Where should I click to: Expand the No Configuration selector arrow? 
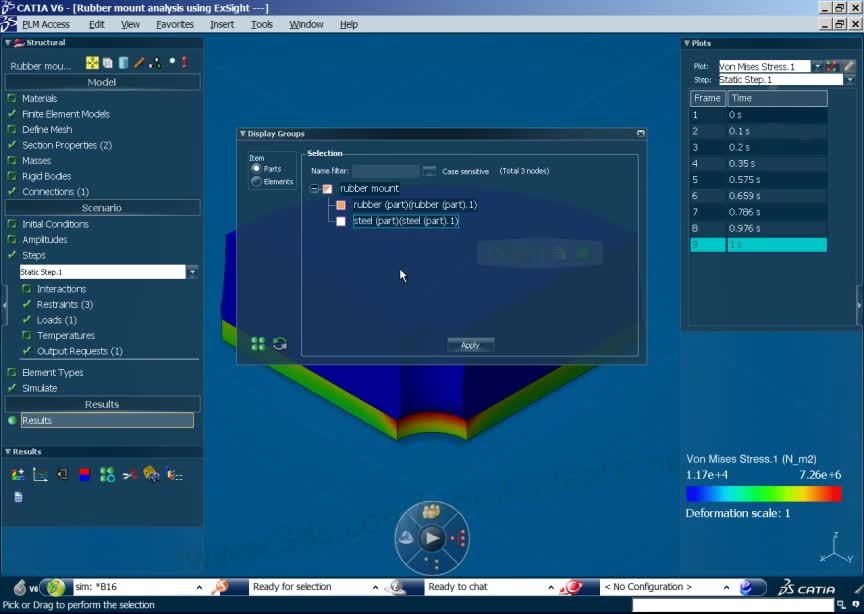726,588
